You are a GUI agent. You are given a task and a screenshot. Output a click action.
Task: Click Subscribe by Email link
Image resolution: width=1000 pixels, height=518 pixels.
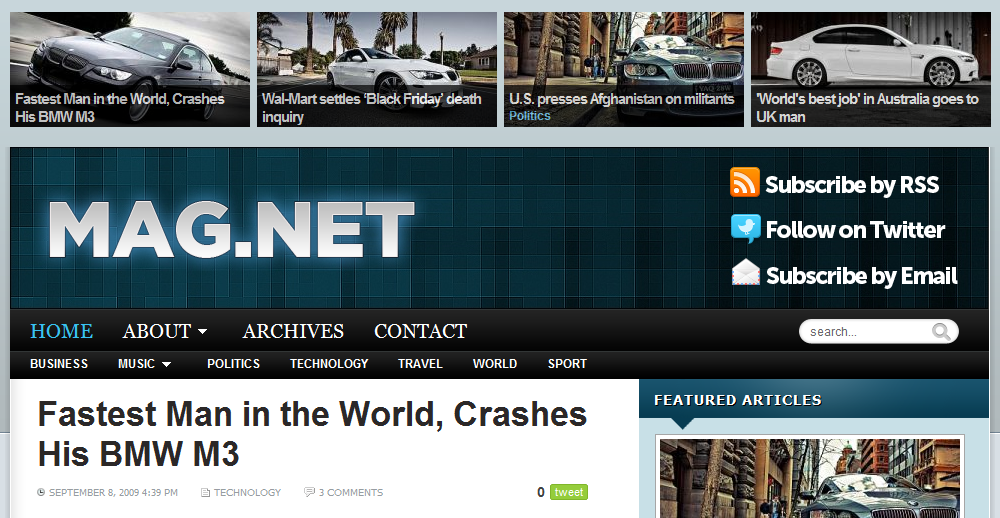(x=862, y=276)
